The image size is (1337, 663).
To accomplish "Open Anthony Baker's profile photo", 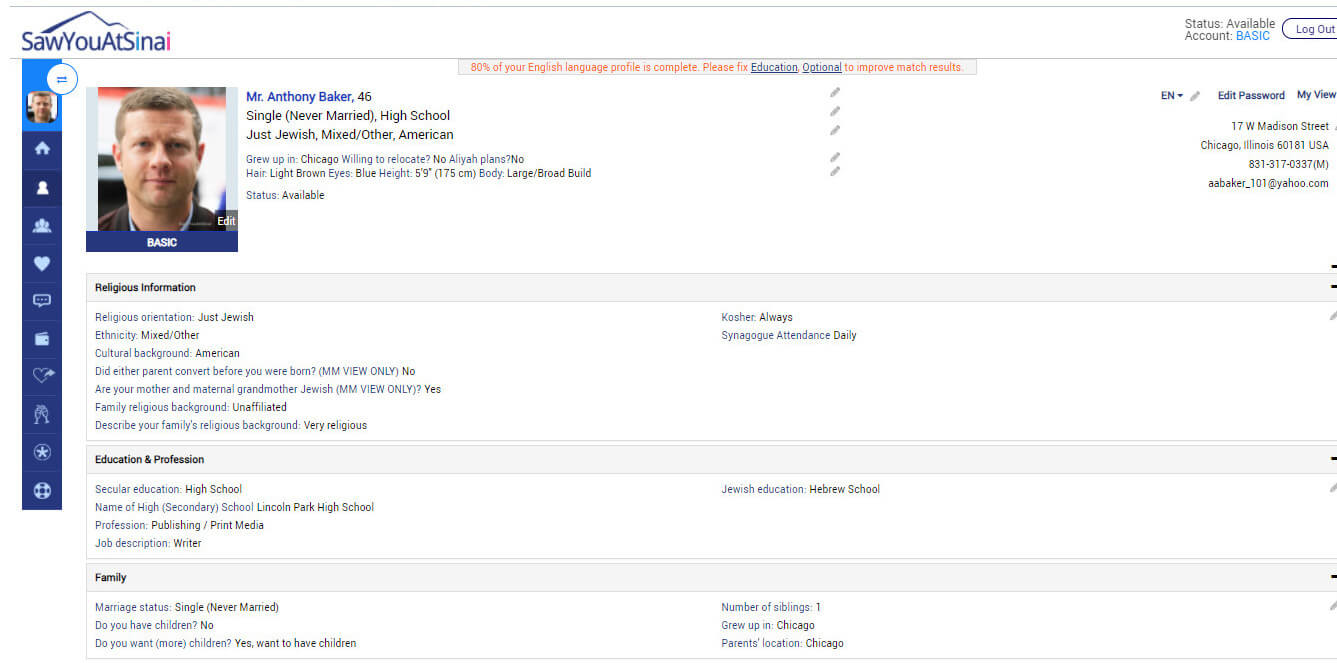I will [x=162, y=159].
